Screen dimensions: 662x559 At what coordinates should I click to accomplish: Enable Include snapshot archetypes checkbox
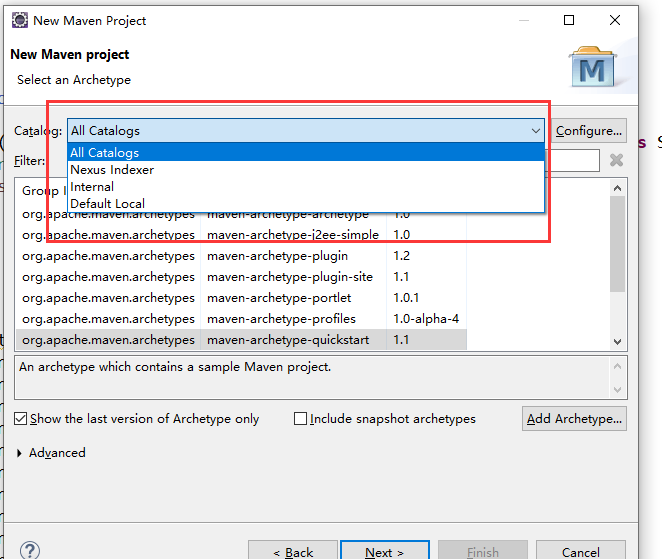[x=300, y=419]
